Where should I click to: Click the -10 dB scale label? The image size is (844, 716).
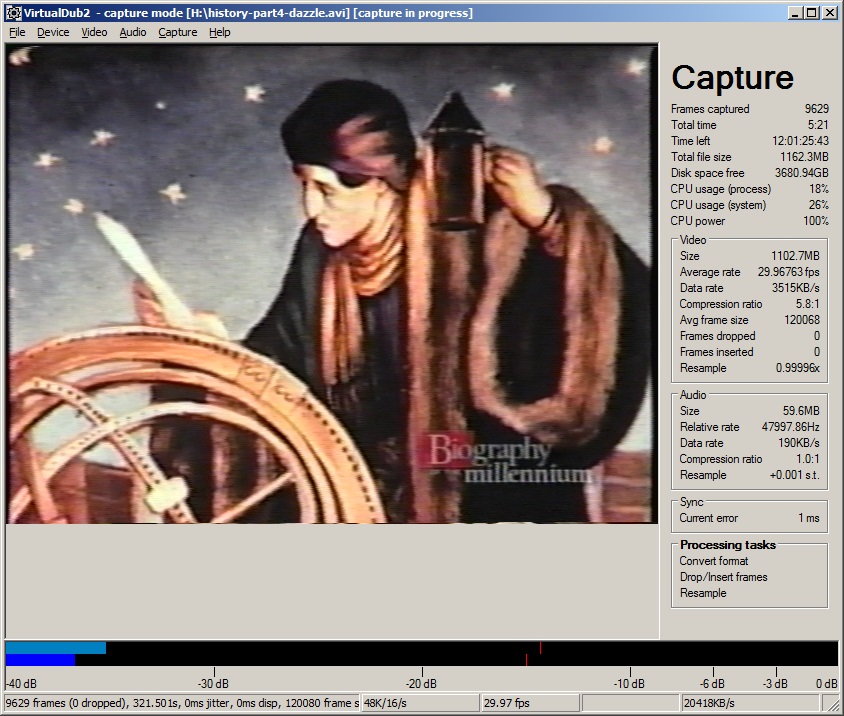pos(629,684)
